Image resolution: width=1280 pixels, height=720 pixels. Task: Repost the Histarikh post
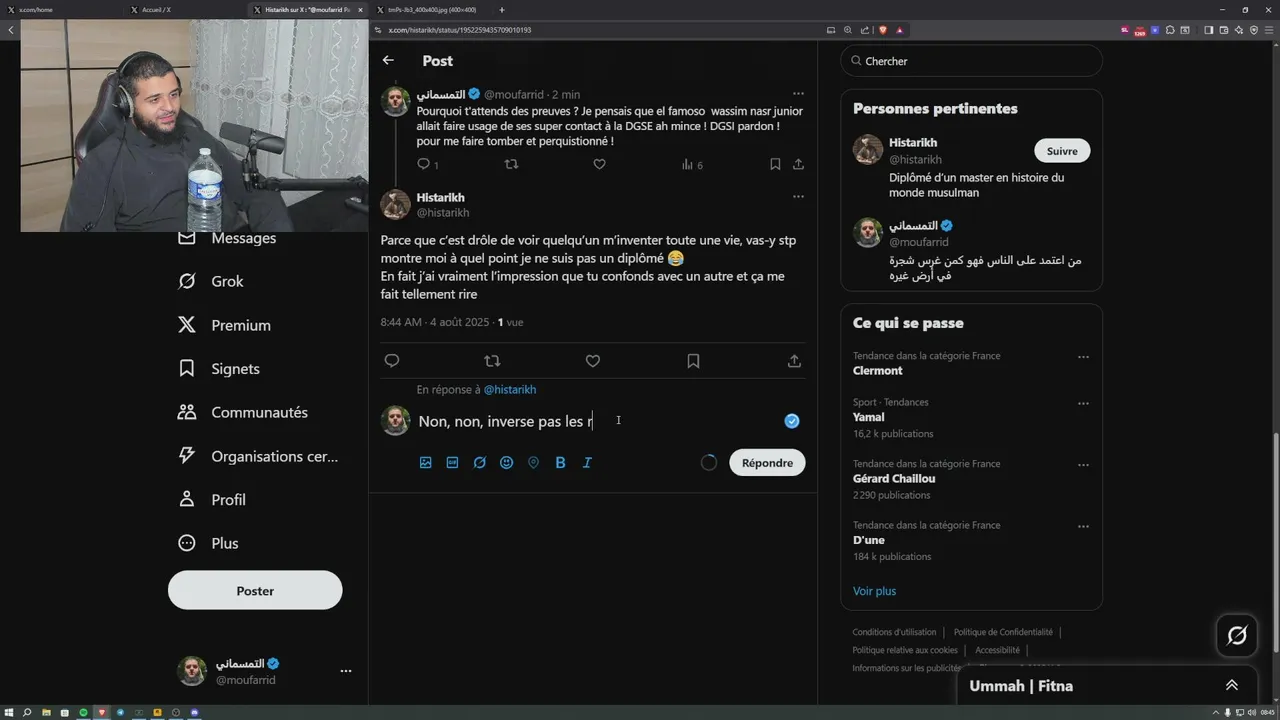coord(492,361)
